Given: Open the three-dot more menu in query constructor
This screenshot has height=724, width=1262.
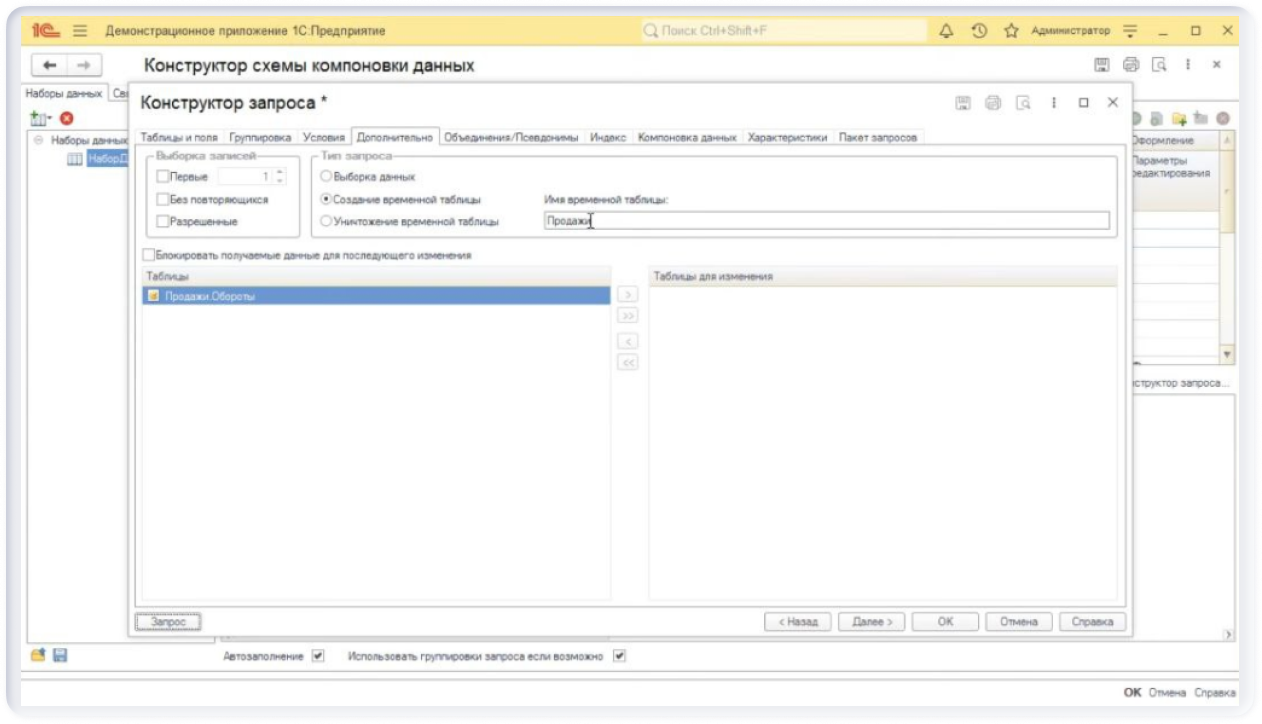Looking at the screenshot, I should point(1053,103).
